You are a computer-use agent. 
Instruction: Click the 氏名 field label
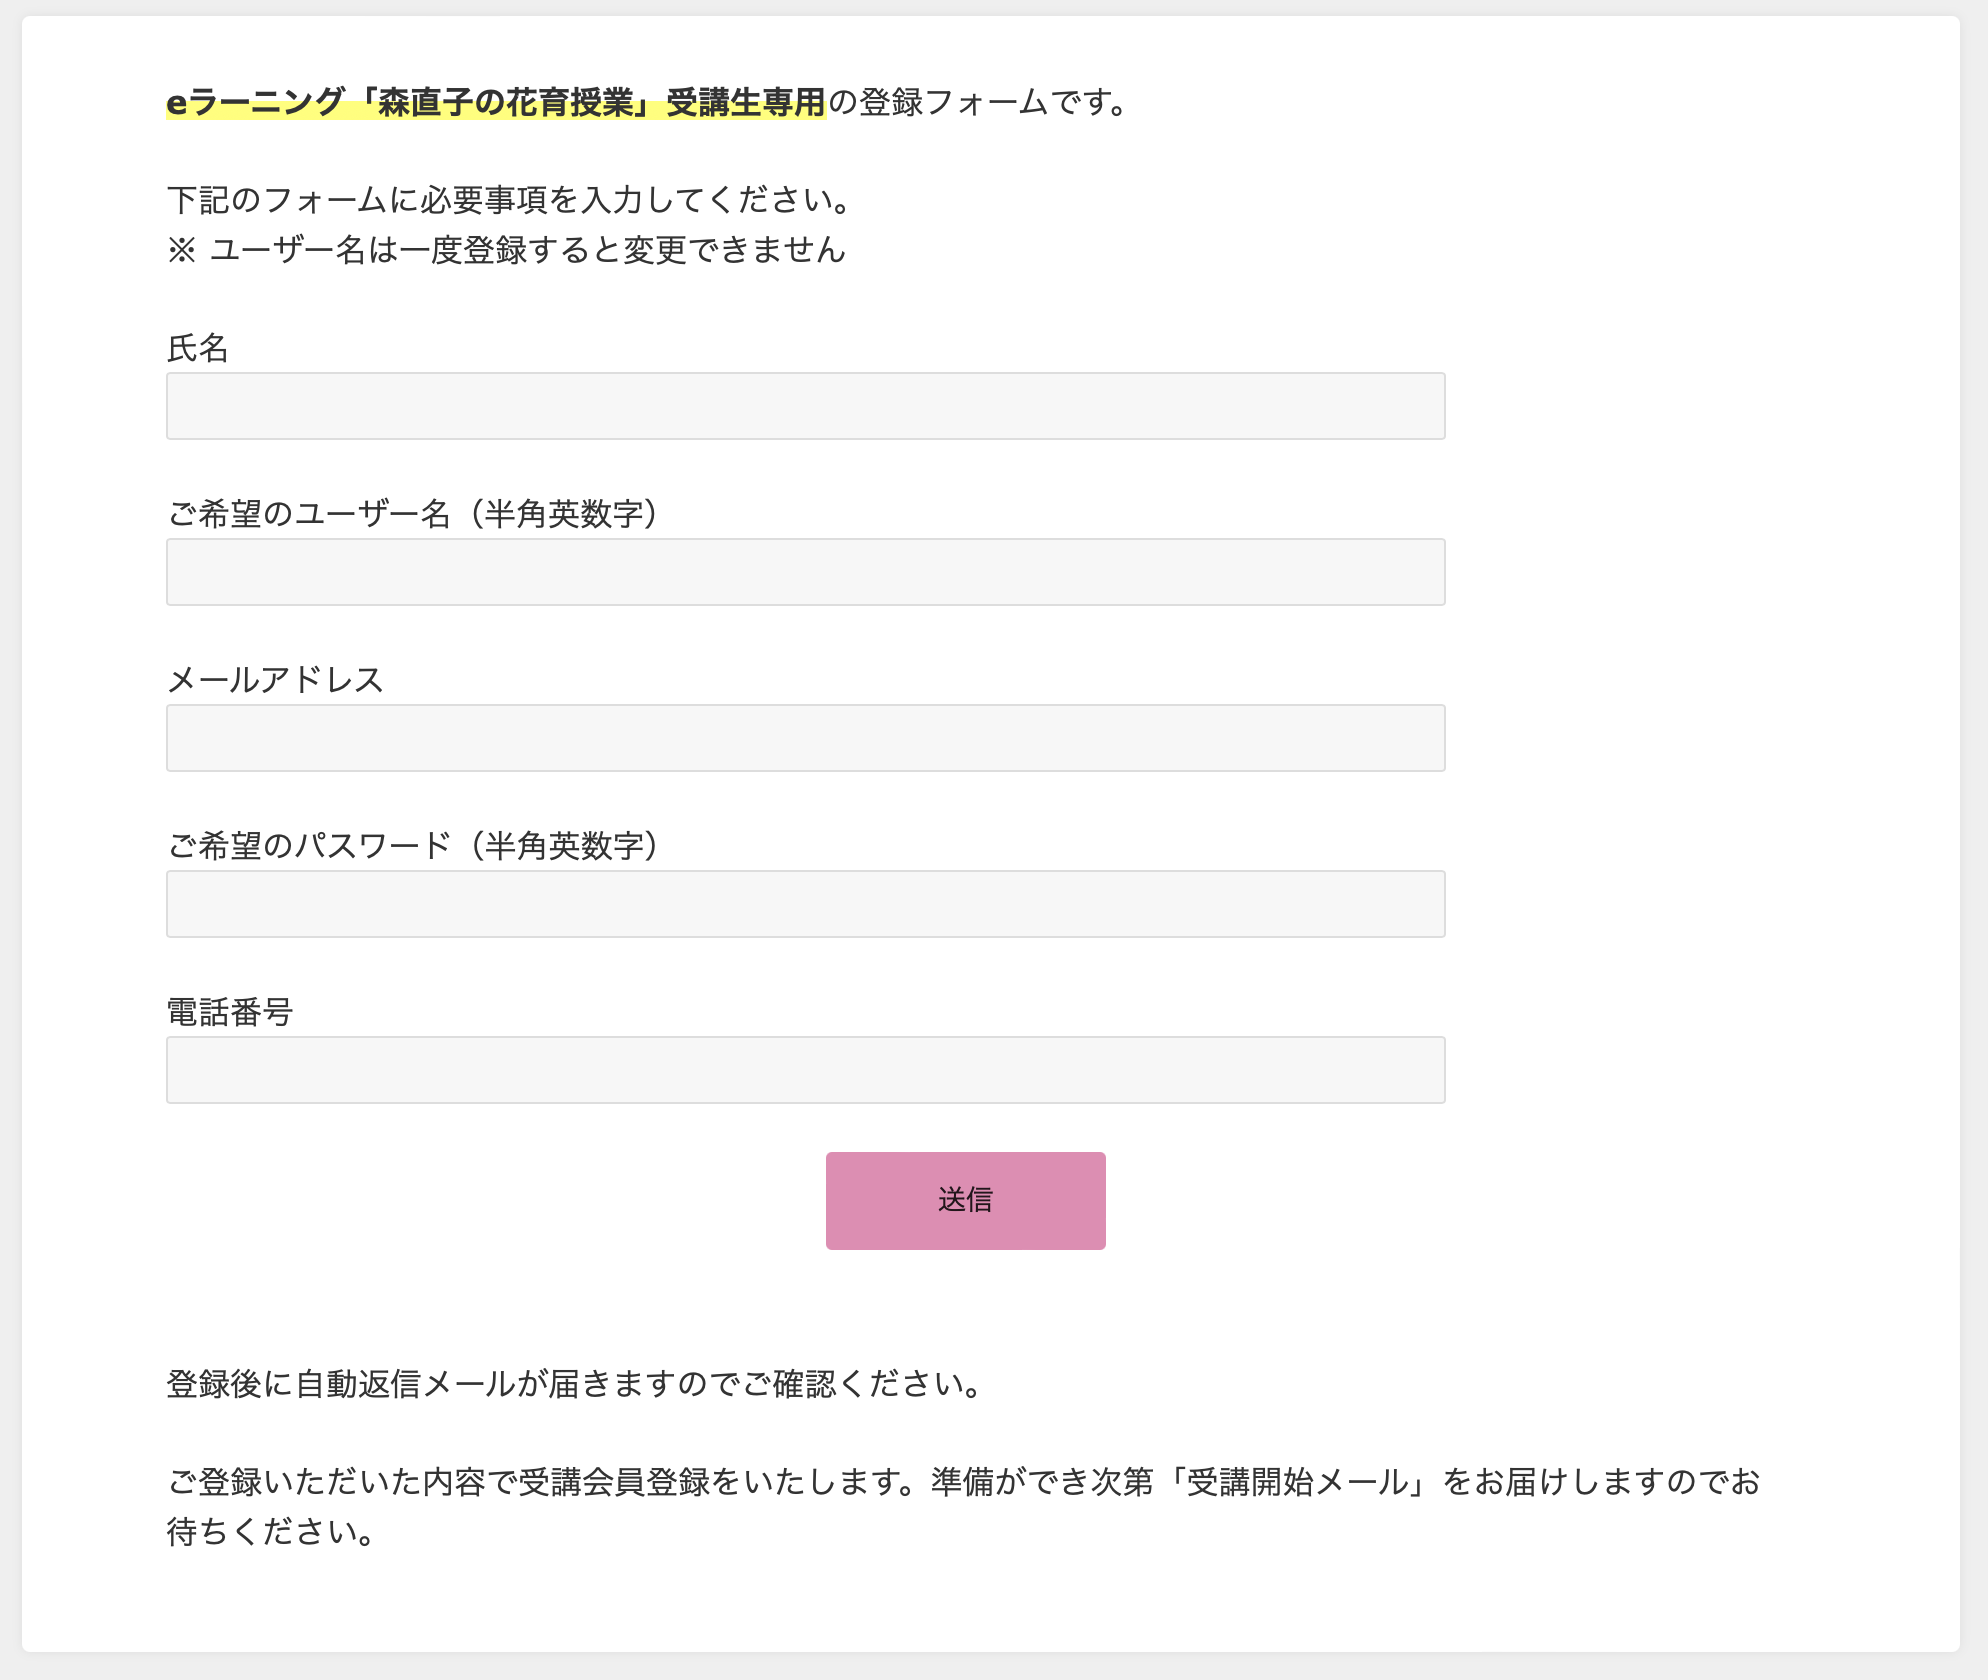coord(198,348)
